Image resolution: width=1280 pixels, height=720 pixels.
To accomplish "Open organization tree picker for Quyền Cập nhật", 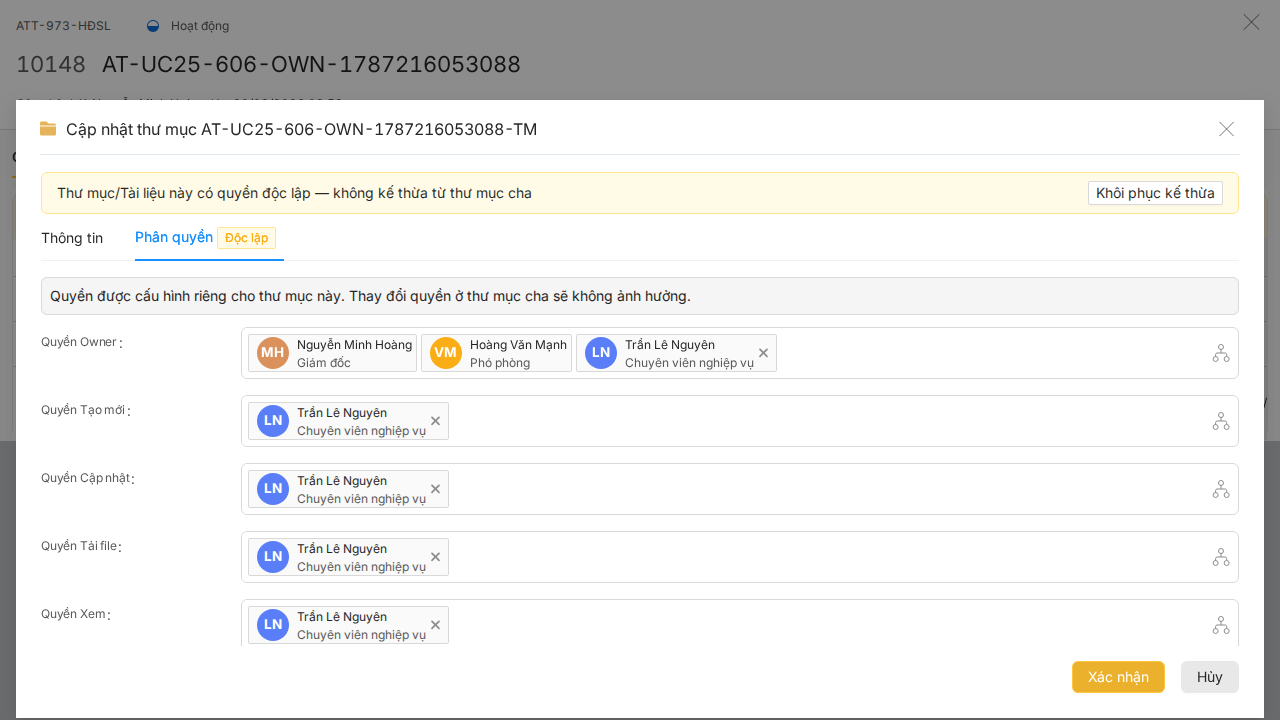I will [x=1221, y=489].
